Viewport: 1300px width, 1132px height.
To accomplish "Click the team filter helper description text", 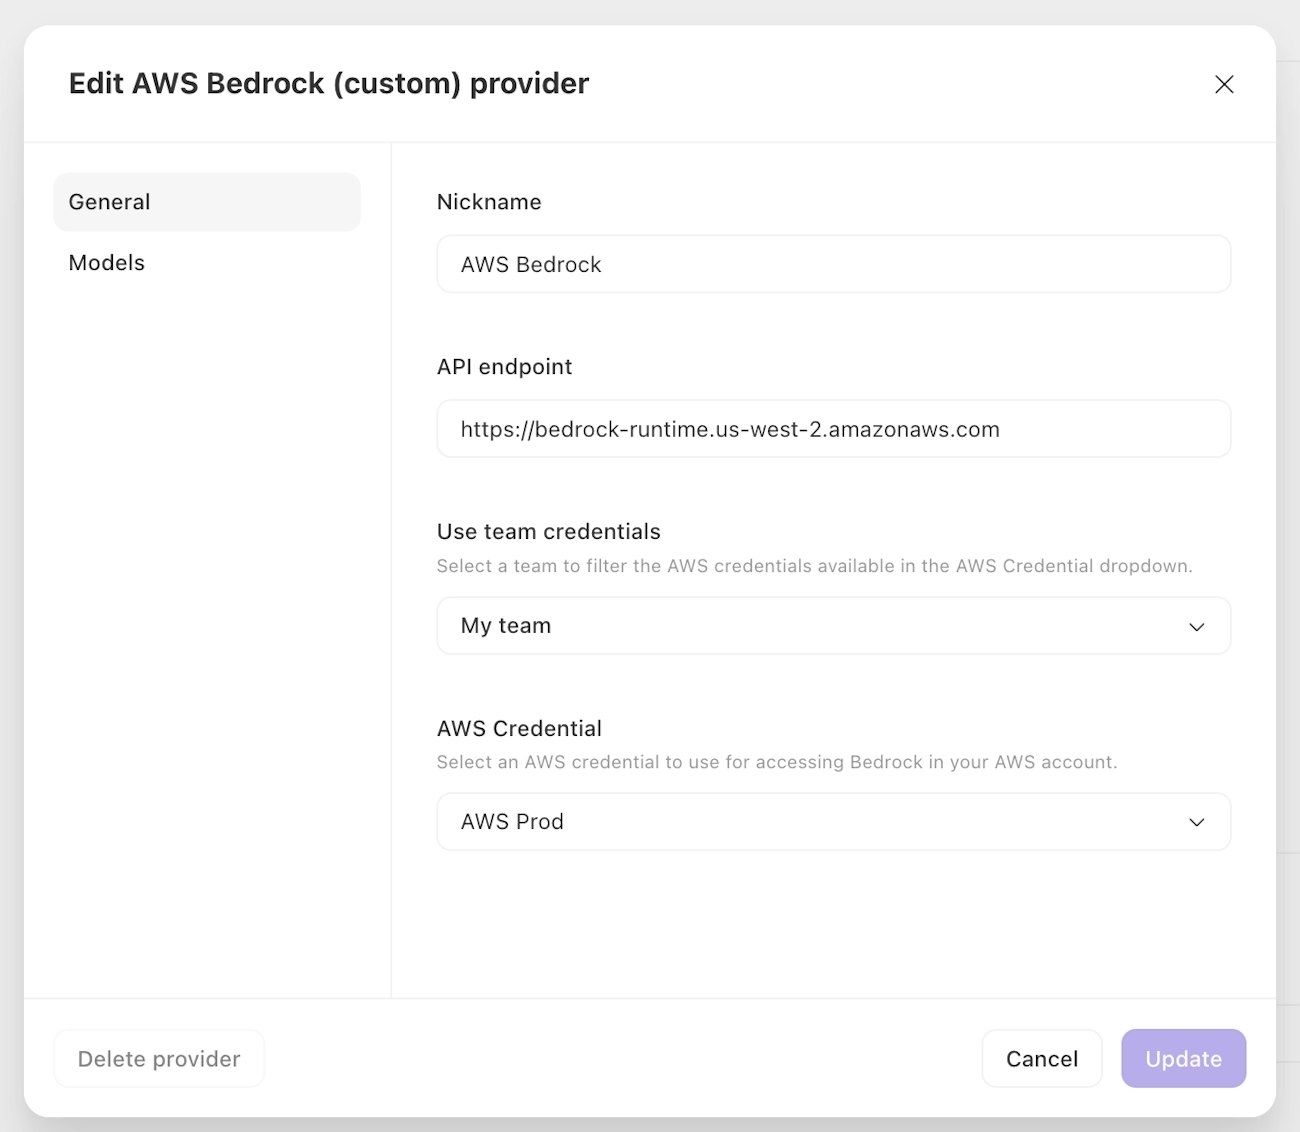I will tap(814, 566).
